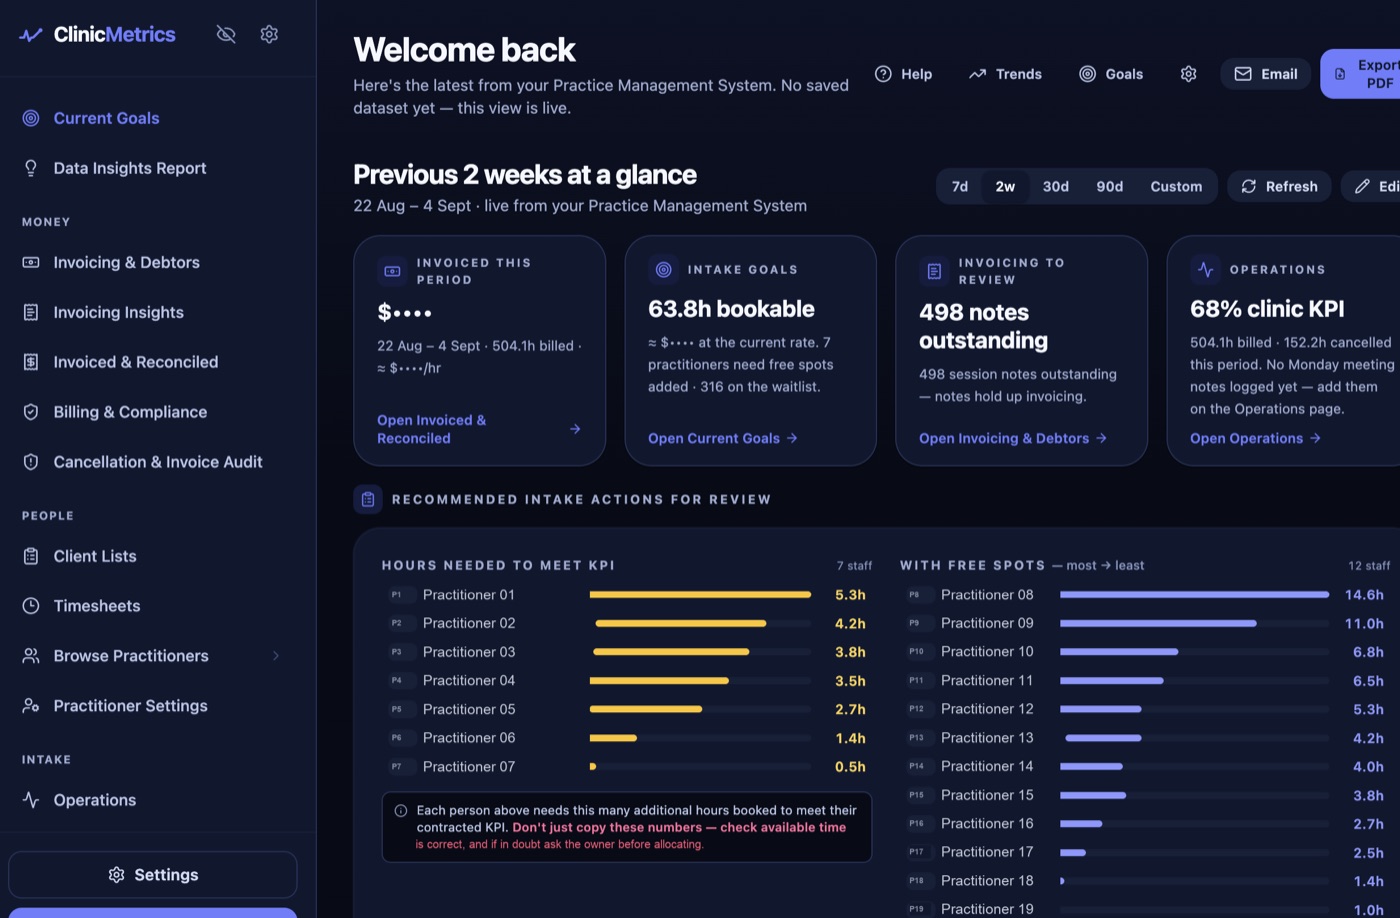The width and height of the screenshot is (1400, 918).
Task: Click the gear icon next to Goals
Action: (1188, 74)
